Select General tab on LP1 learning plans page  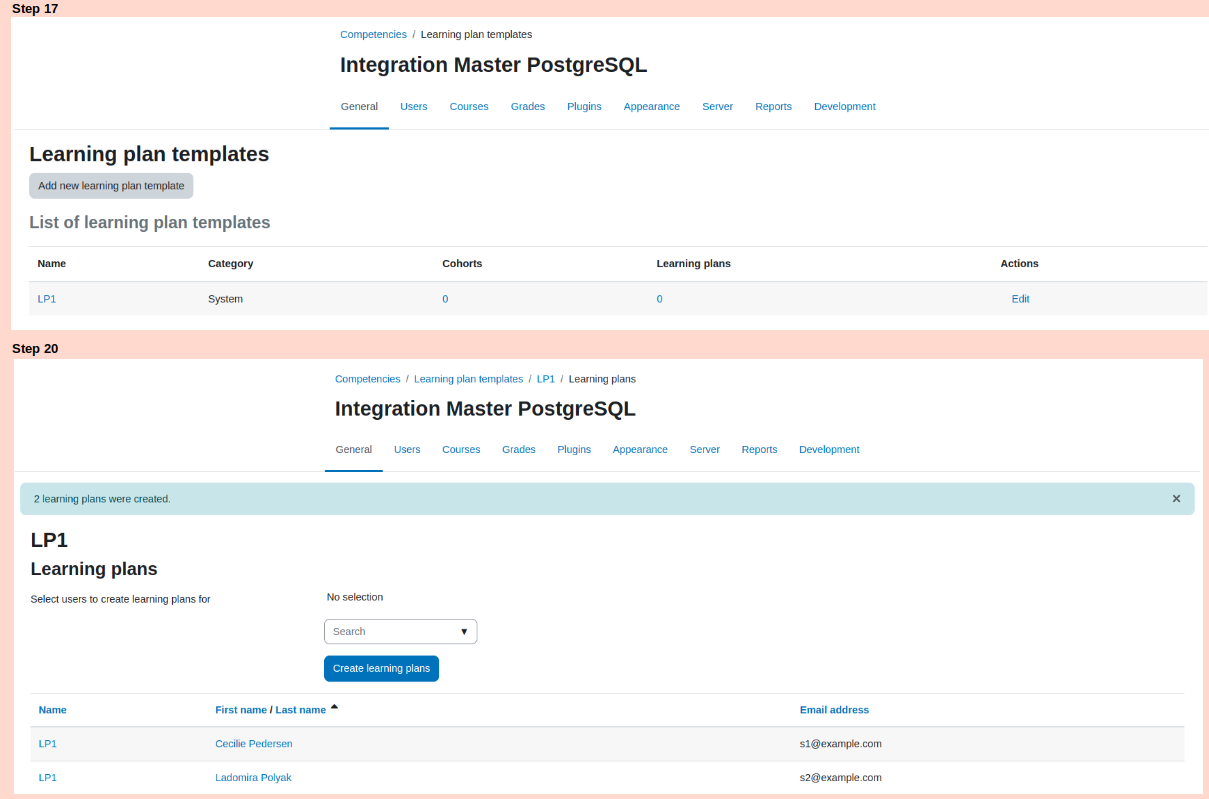(x=354, y=450)
